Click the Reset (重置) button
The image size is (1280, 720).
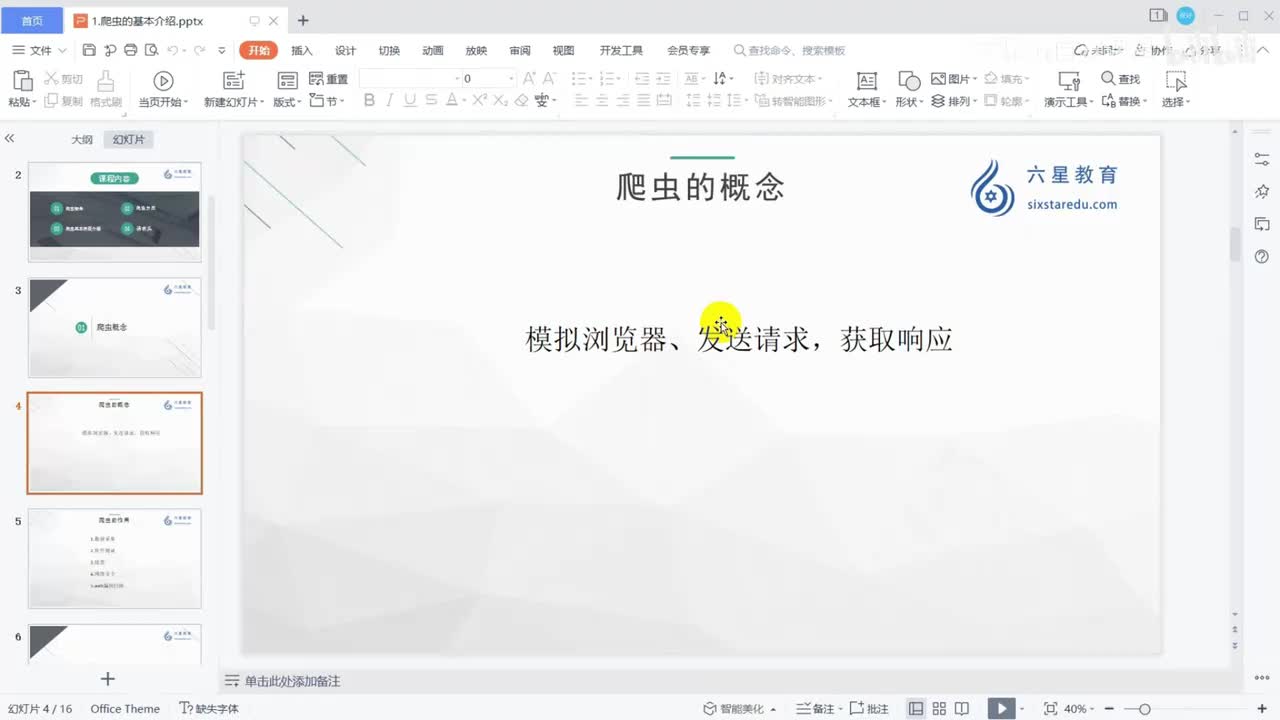pyautogui.click(x=329, y=79)
